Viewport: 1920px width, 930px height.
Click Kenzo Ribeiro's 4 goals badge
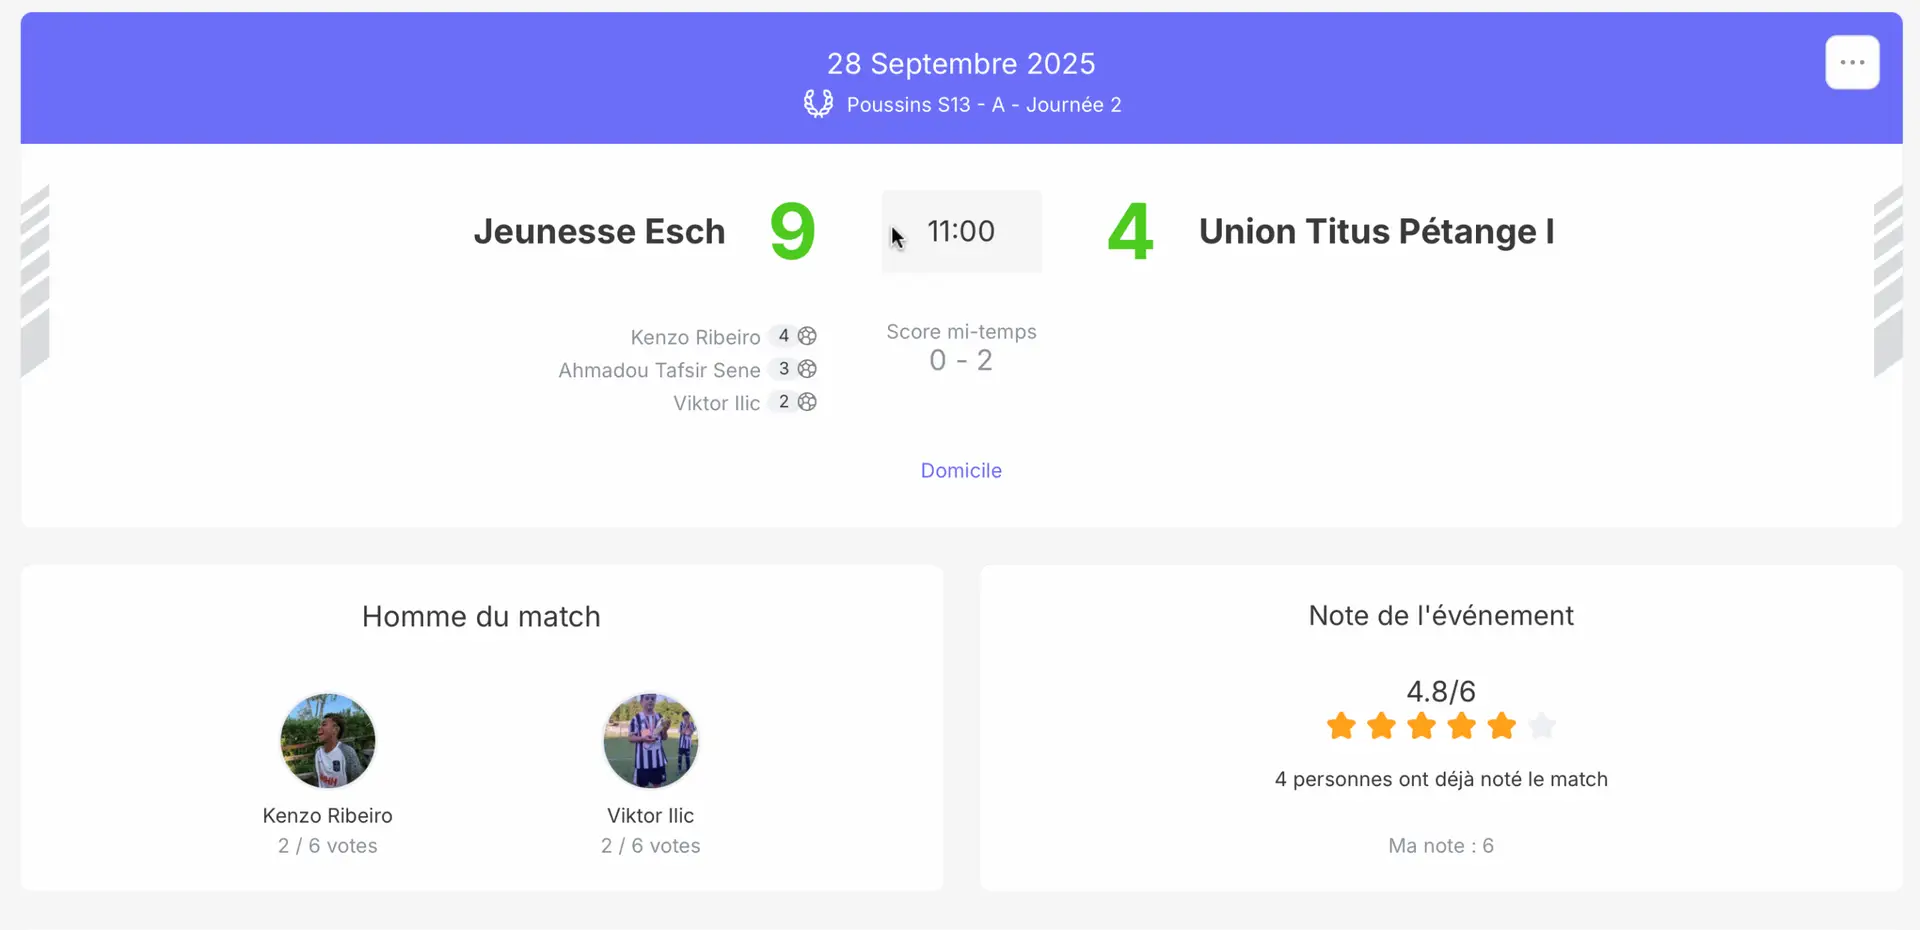pos(784,336)
